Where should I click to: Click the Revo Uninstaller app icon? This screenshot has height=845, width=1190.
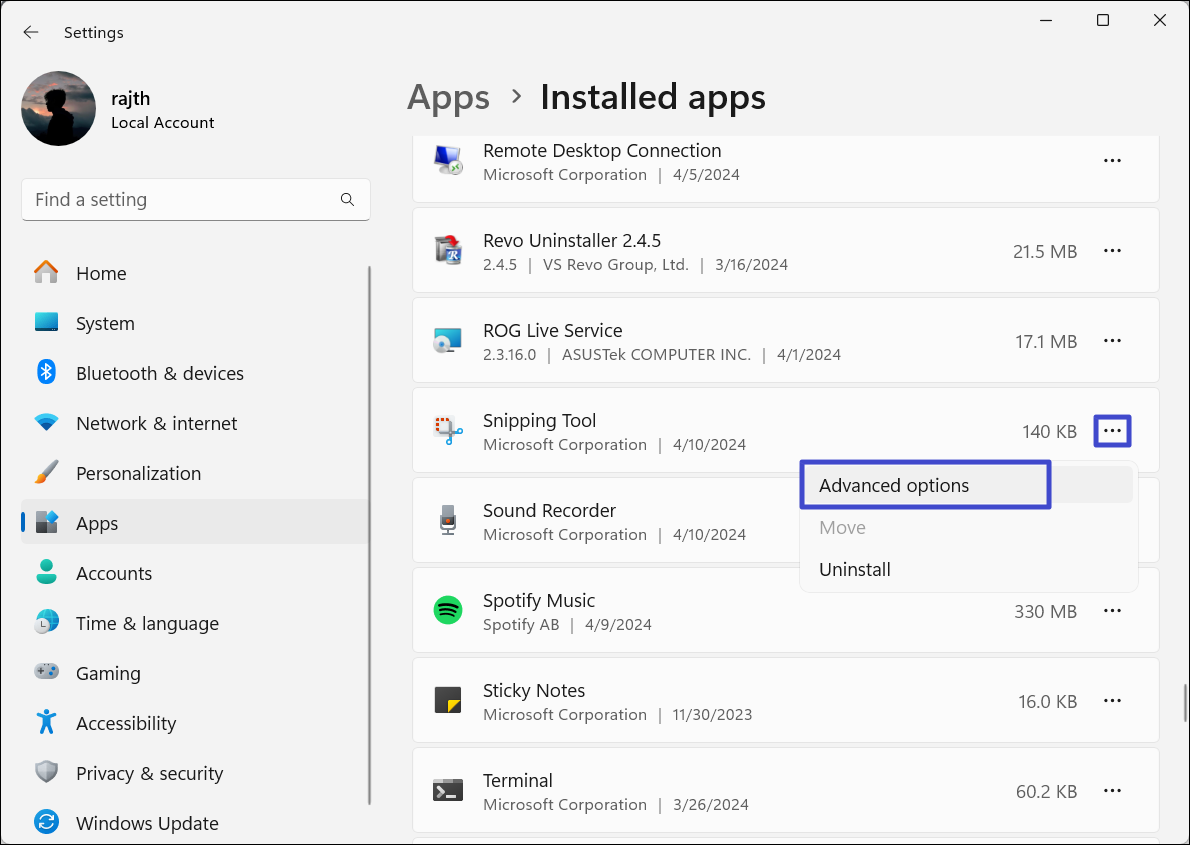tap(448, 250)
